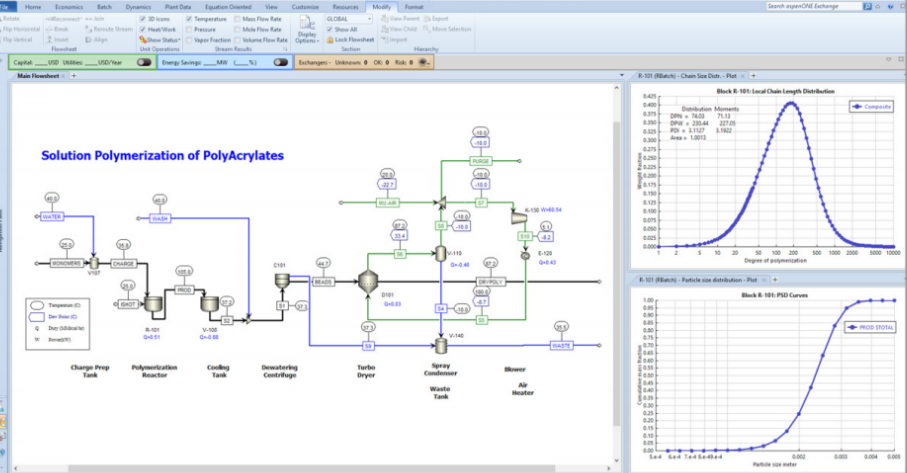Open the tab list dropdown arrow above the plot panes
The image size is (907, 473).
tap(622, 76)
